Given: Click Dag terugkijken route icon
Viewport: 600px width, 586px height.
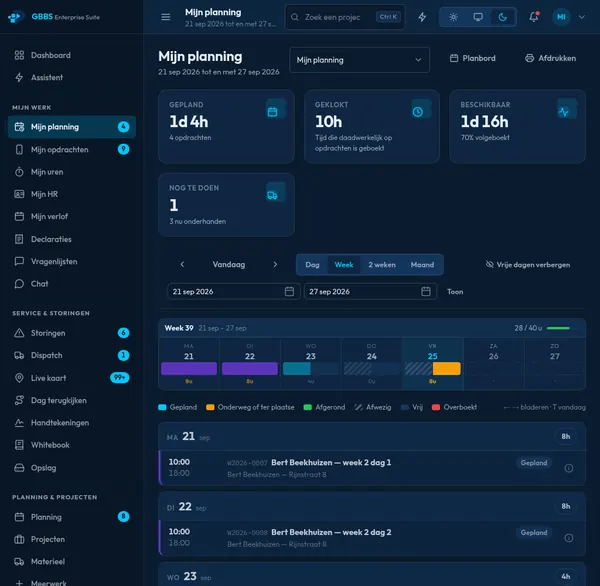Looking at the screenshot, I should (19, 400).
